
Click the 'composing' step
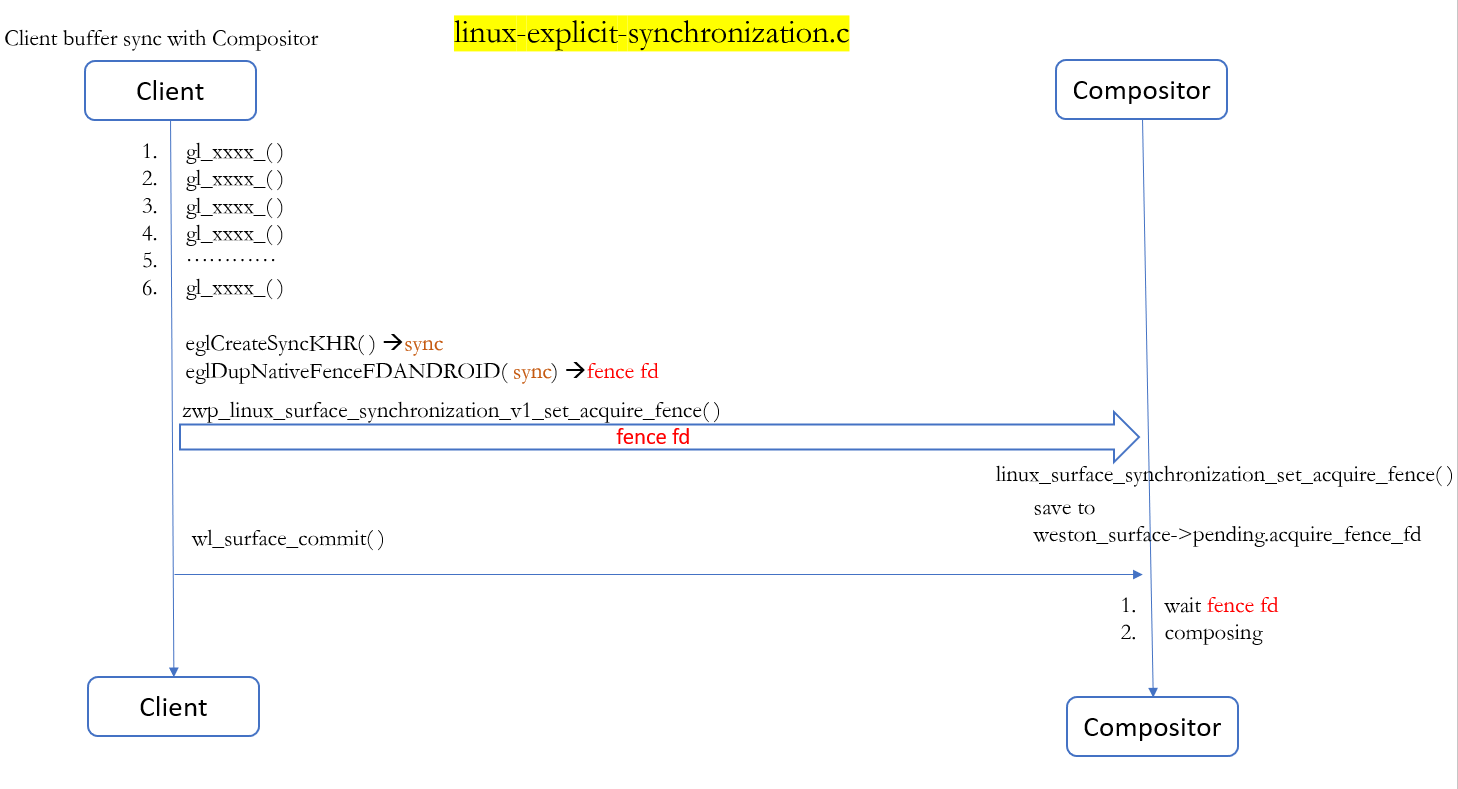coord(1213,633)
